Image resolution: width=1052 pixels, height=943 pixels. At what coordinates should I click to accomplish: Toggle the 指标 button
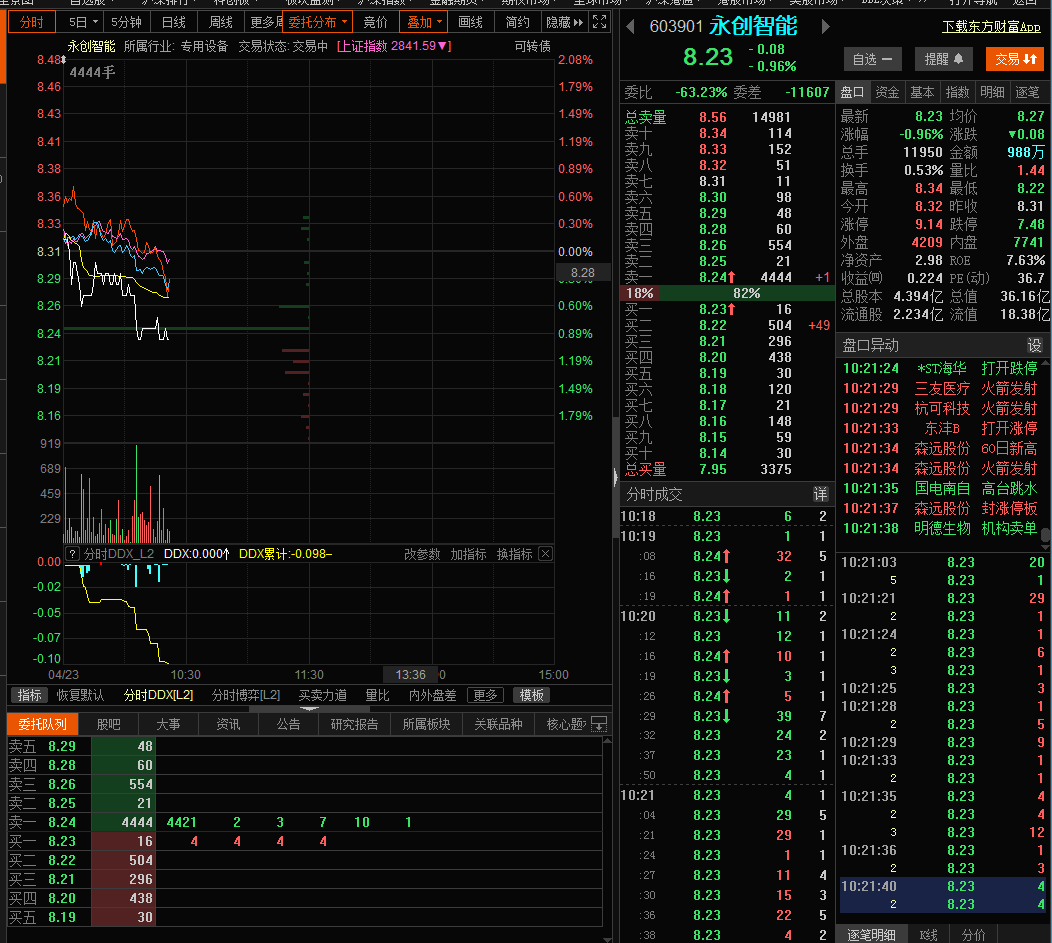click(x=29, y=695)
